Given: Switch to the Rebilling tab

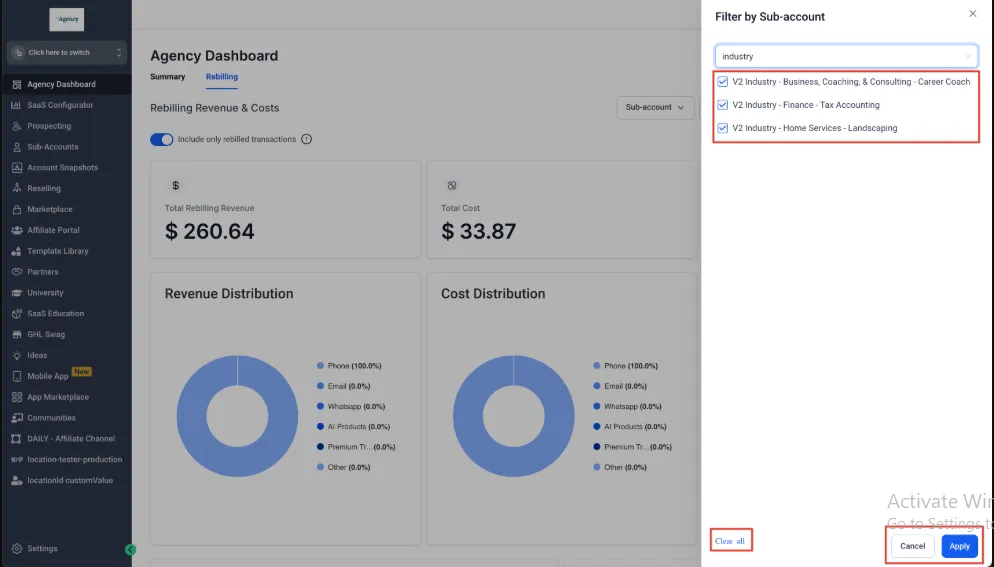Looking at the screenshot, I should coord(222,77).
